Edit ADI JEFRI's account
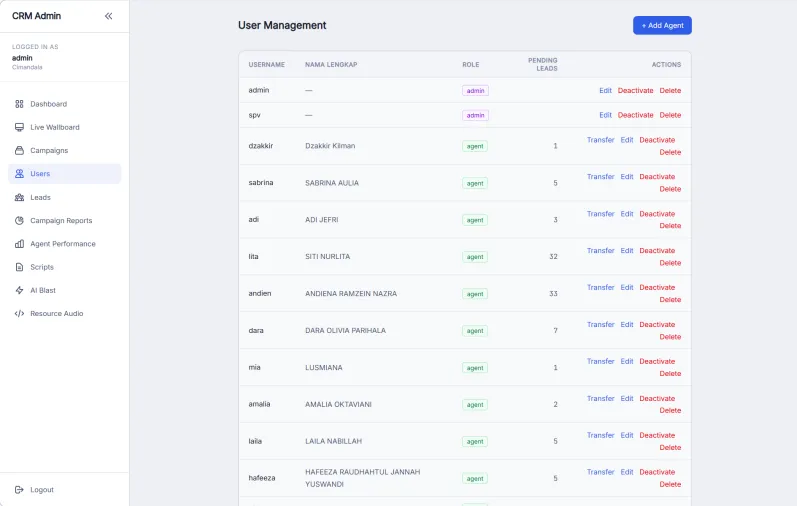Viewport: 797px width, 506px height. point(627,214)
